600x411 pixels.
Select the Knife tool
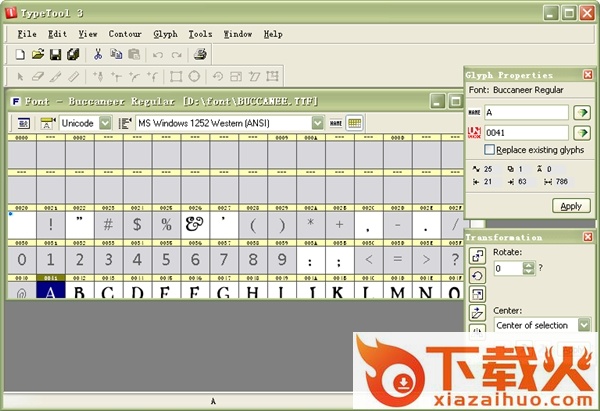pos(55,77)
